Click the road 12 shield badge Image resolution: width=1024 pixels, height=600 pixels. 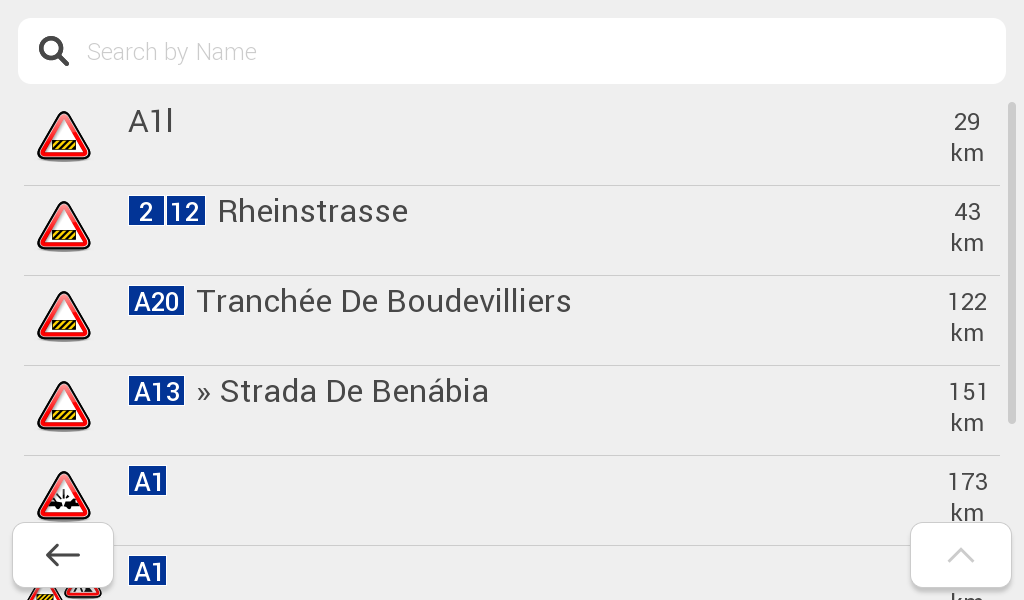point(185,212)
